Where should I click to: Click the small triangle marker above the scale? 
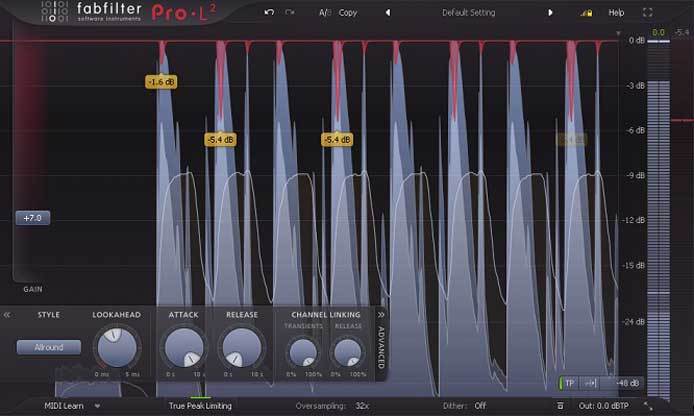[618, 34]
